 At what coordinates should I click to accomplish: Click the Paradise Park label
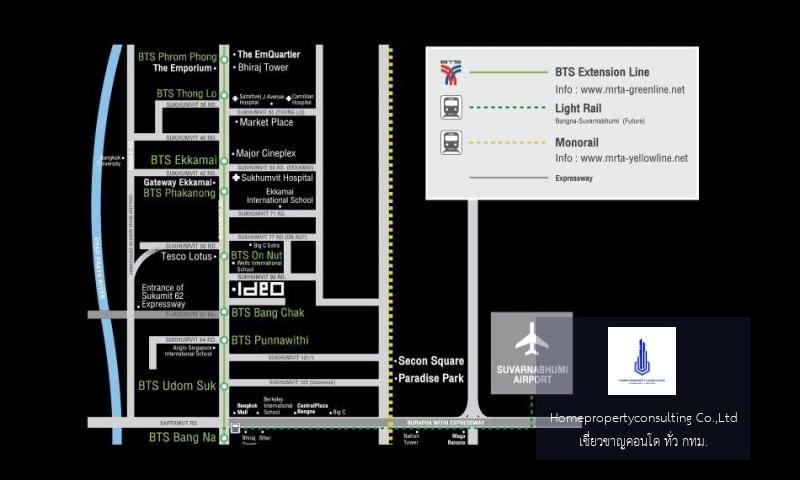tap(431, 378)
